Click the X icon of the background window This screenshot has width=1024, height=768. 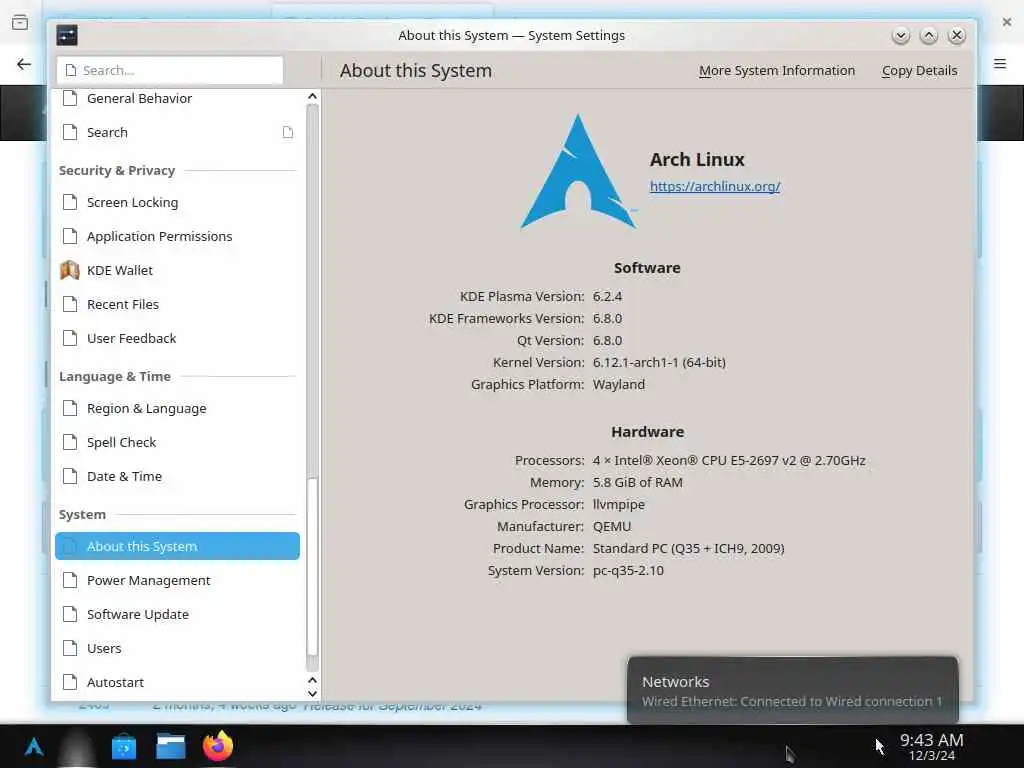click(x=1007, y=22)
